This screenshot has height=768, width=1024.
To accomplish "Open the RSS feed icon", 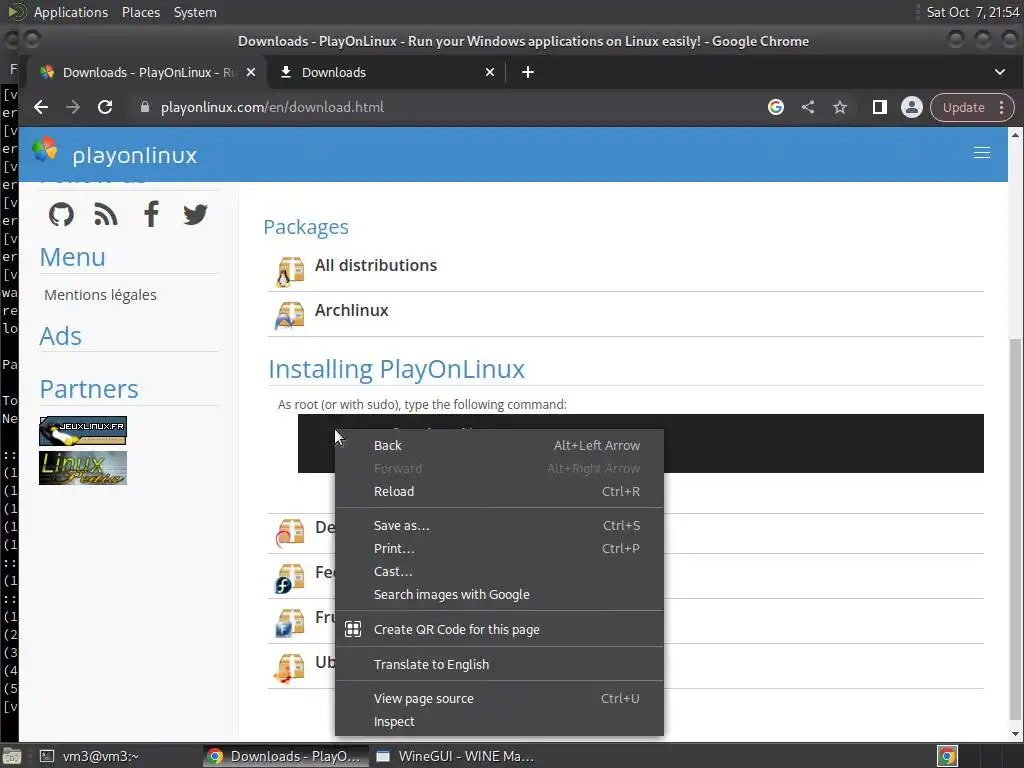I will 106,214.
